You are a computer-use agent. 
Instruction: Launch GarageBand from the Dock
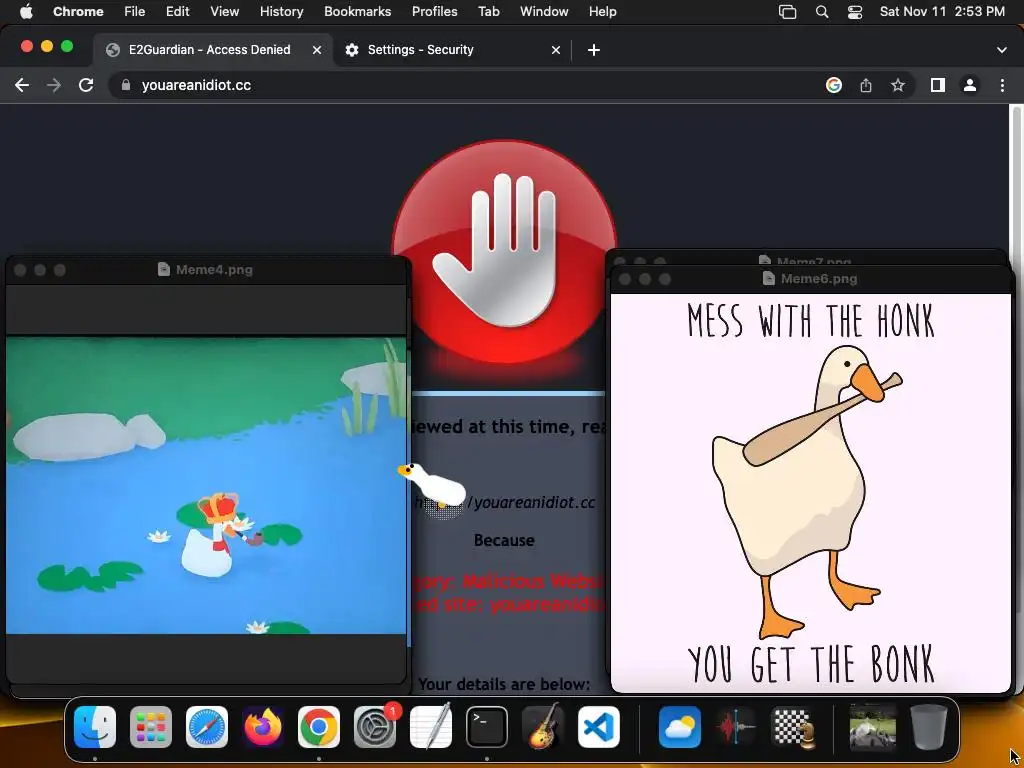(x=543, y=726)
